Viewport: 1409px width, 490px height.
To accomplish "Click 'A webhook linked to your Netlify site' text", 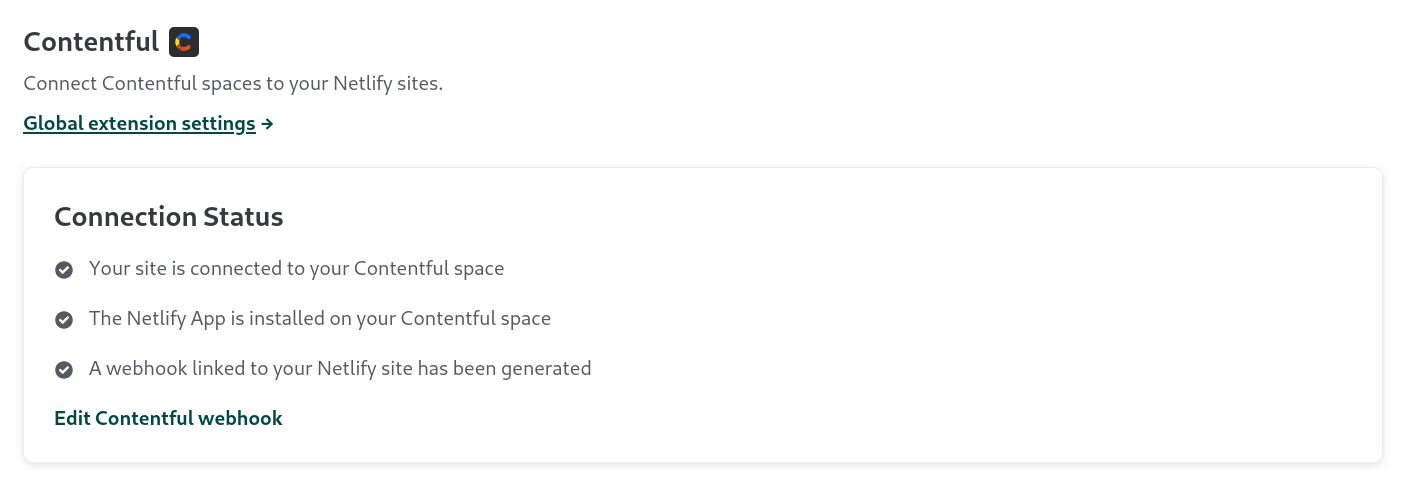I will click(339, 369).
